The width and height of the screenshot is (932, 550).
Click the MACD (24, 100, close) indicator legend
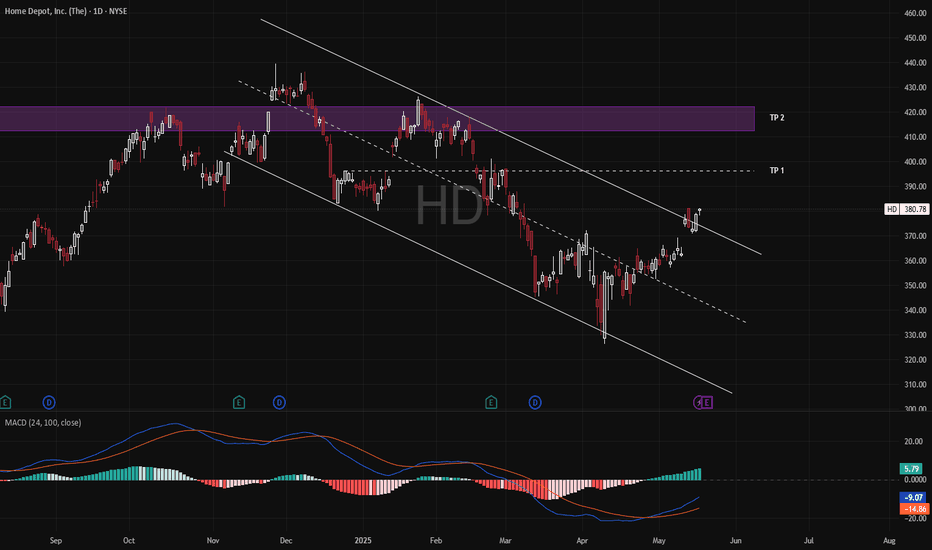pyautogui.click(x=43, y=423)
